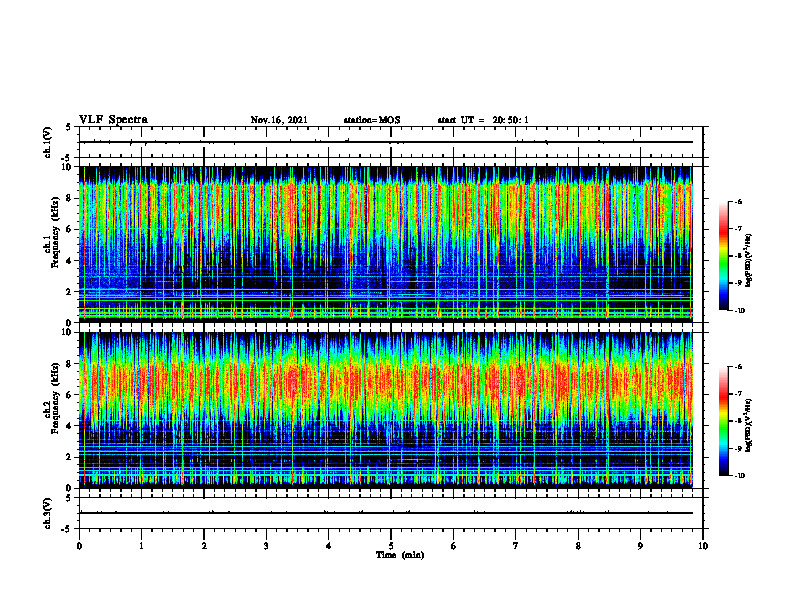Click the "10" kHz tick on ch.2 frequency axis
The image size is (792, 612).
[x=68, y=332]
